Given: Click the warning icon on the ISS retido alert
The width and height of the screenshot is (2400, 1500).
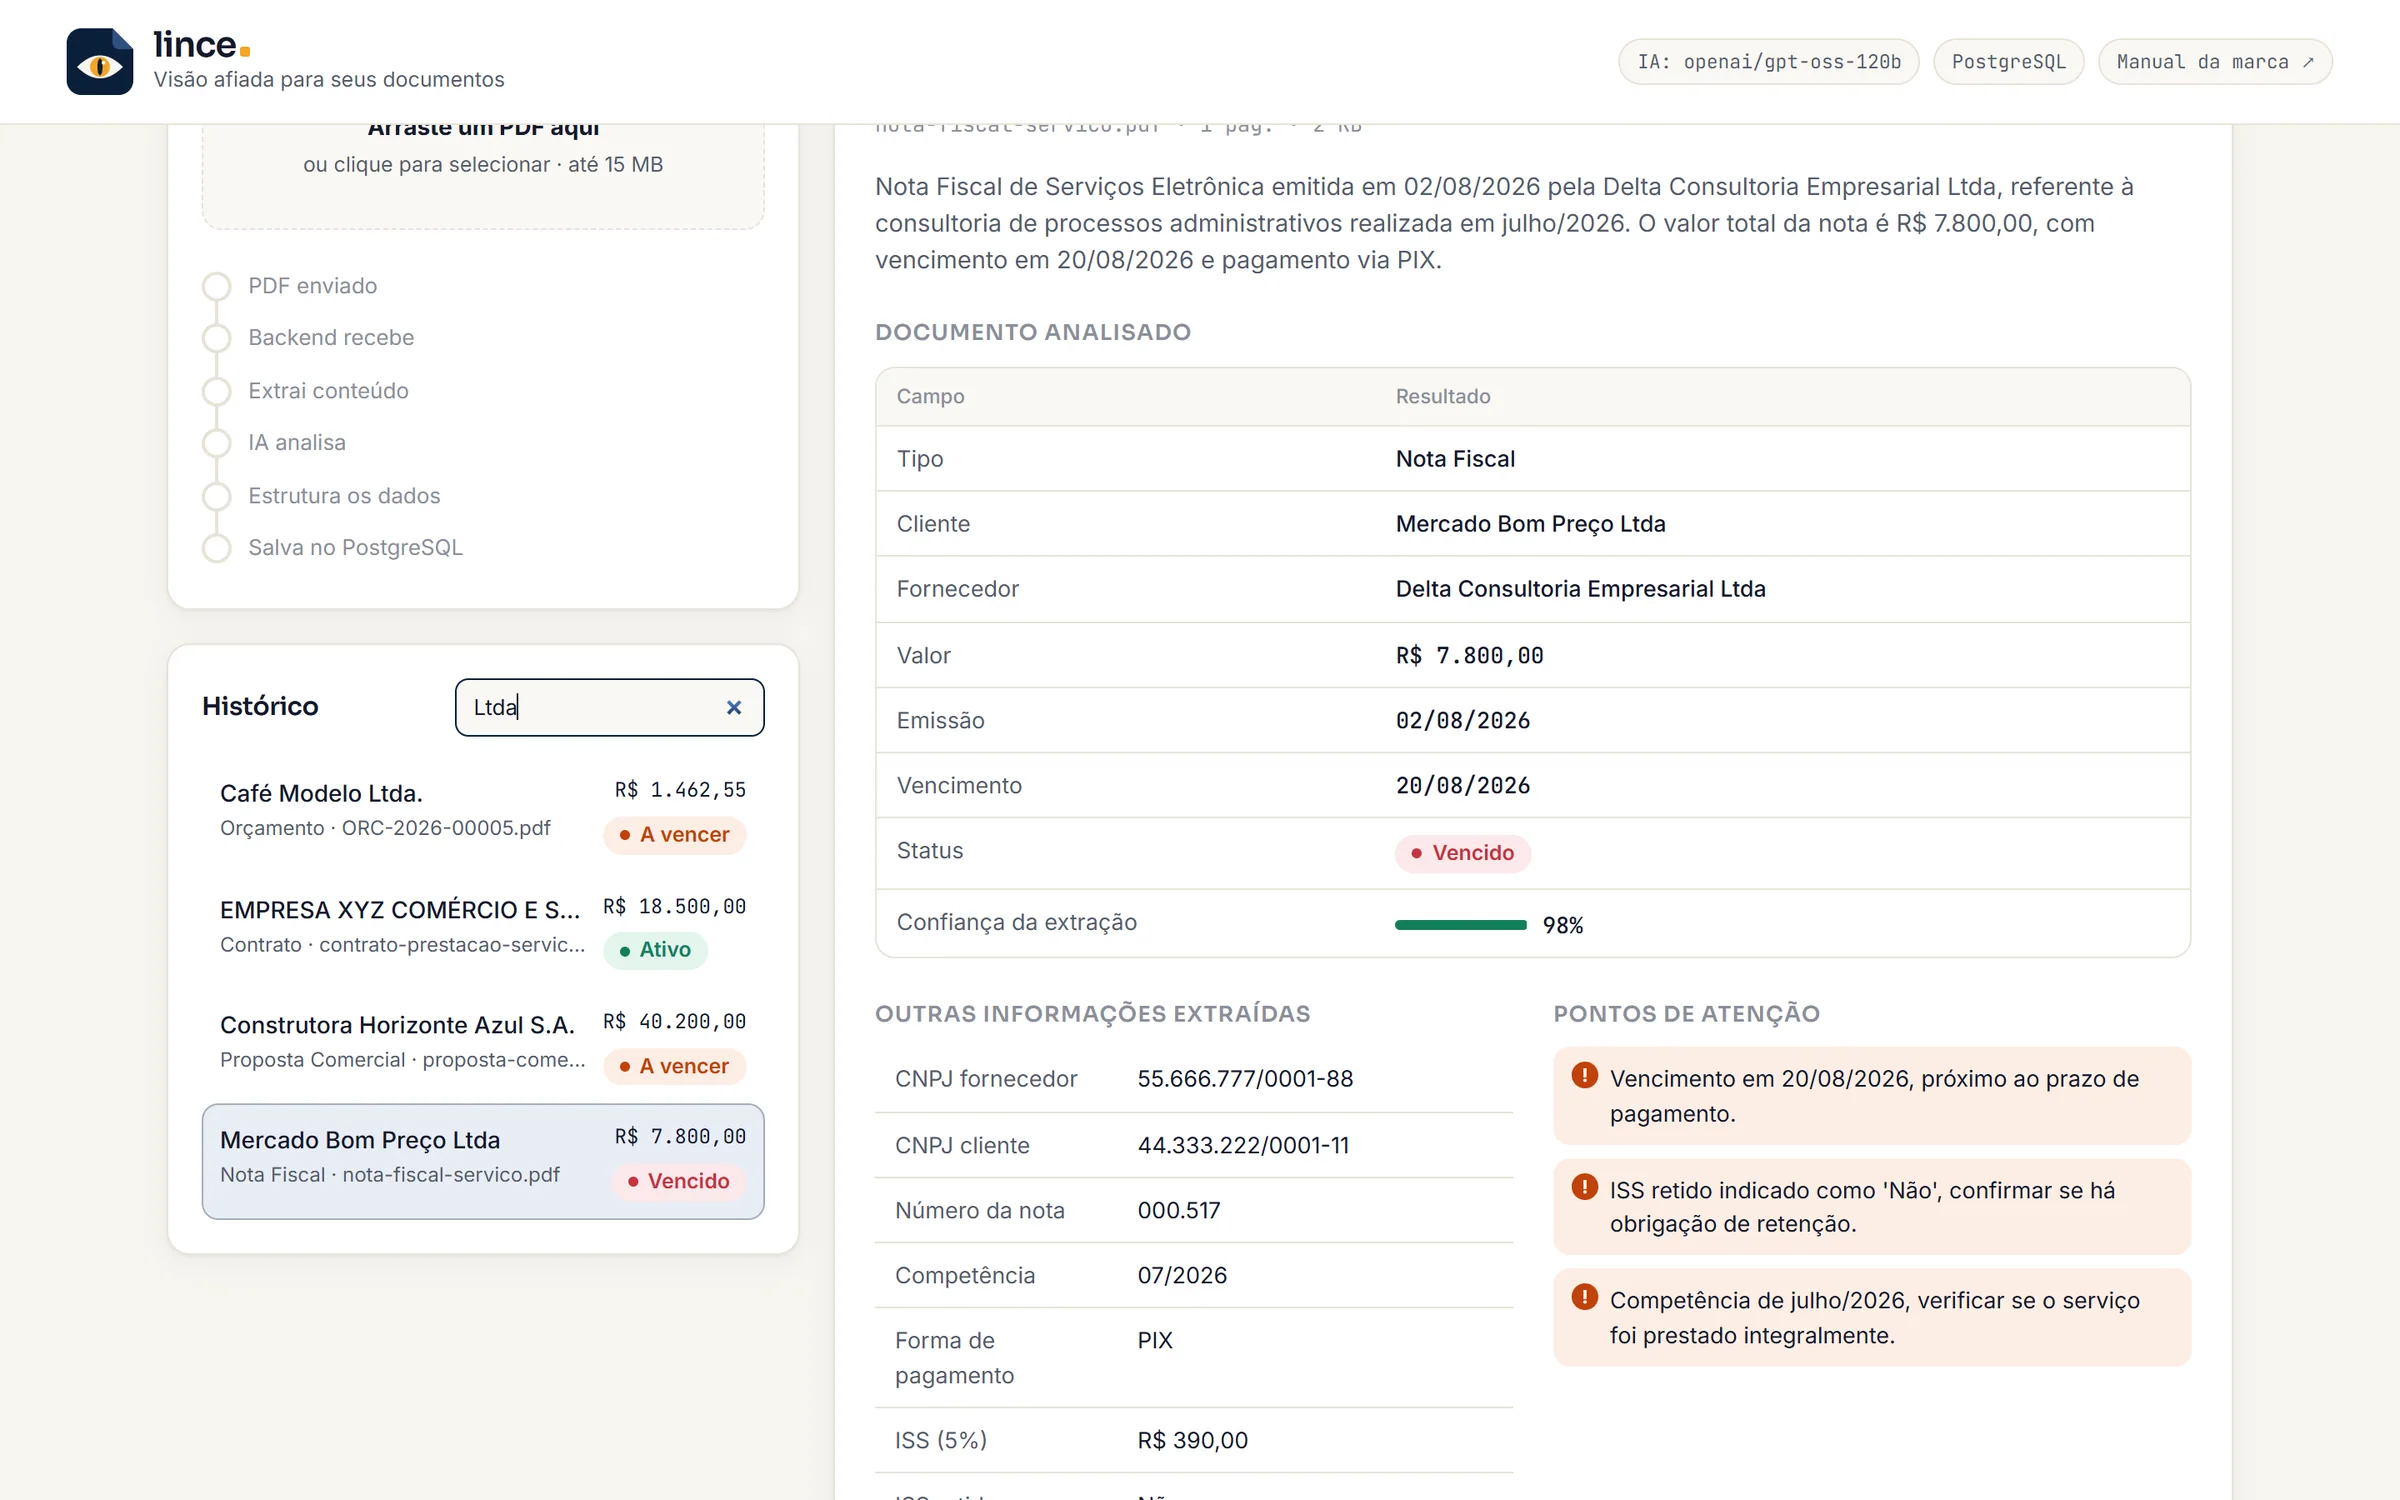Looking at the screenshot, I should 1585,1187.
